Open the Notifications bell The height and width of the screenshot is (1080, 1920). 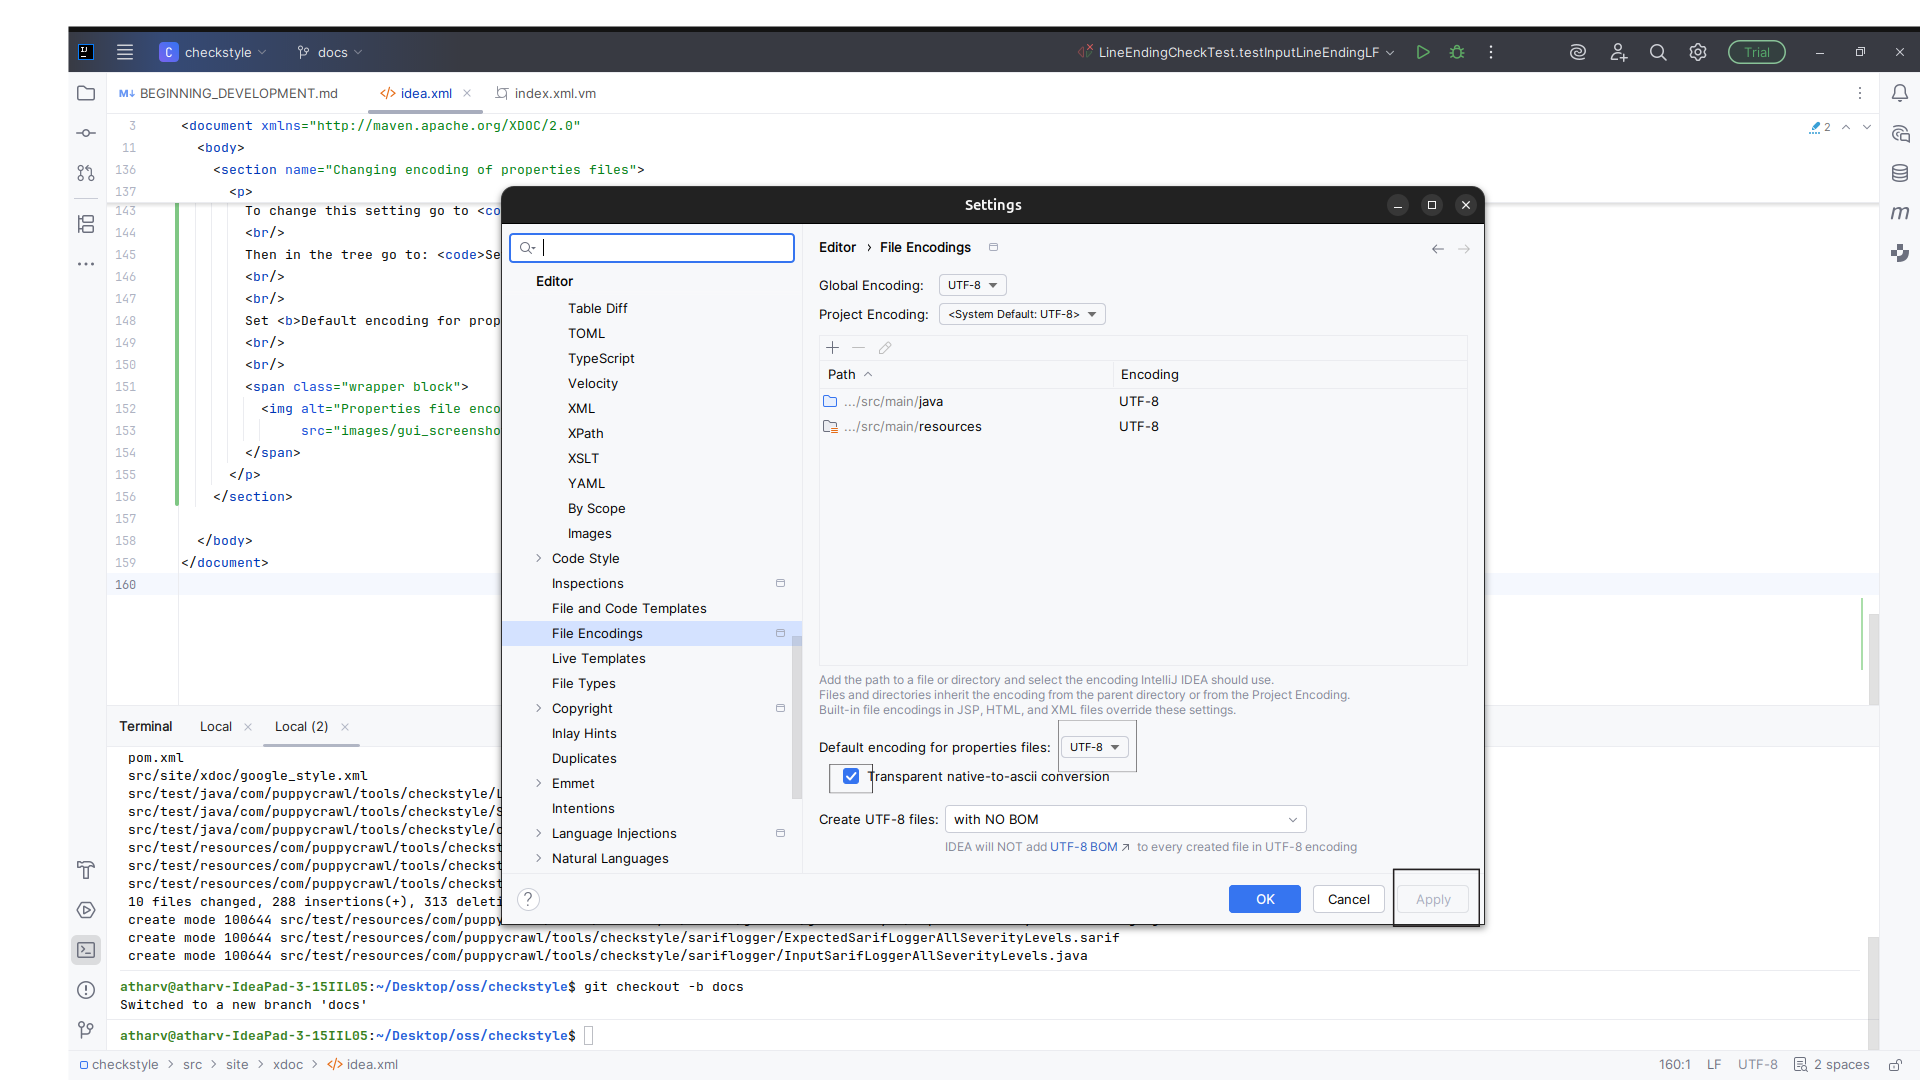1901,93
